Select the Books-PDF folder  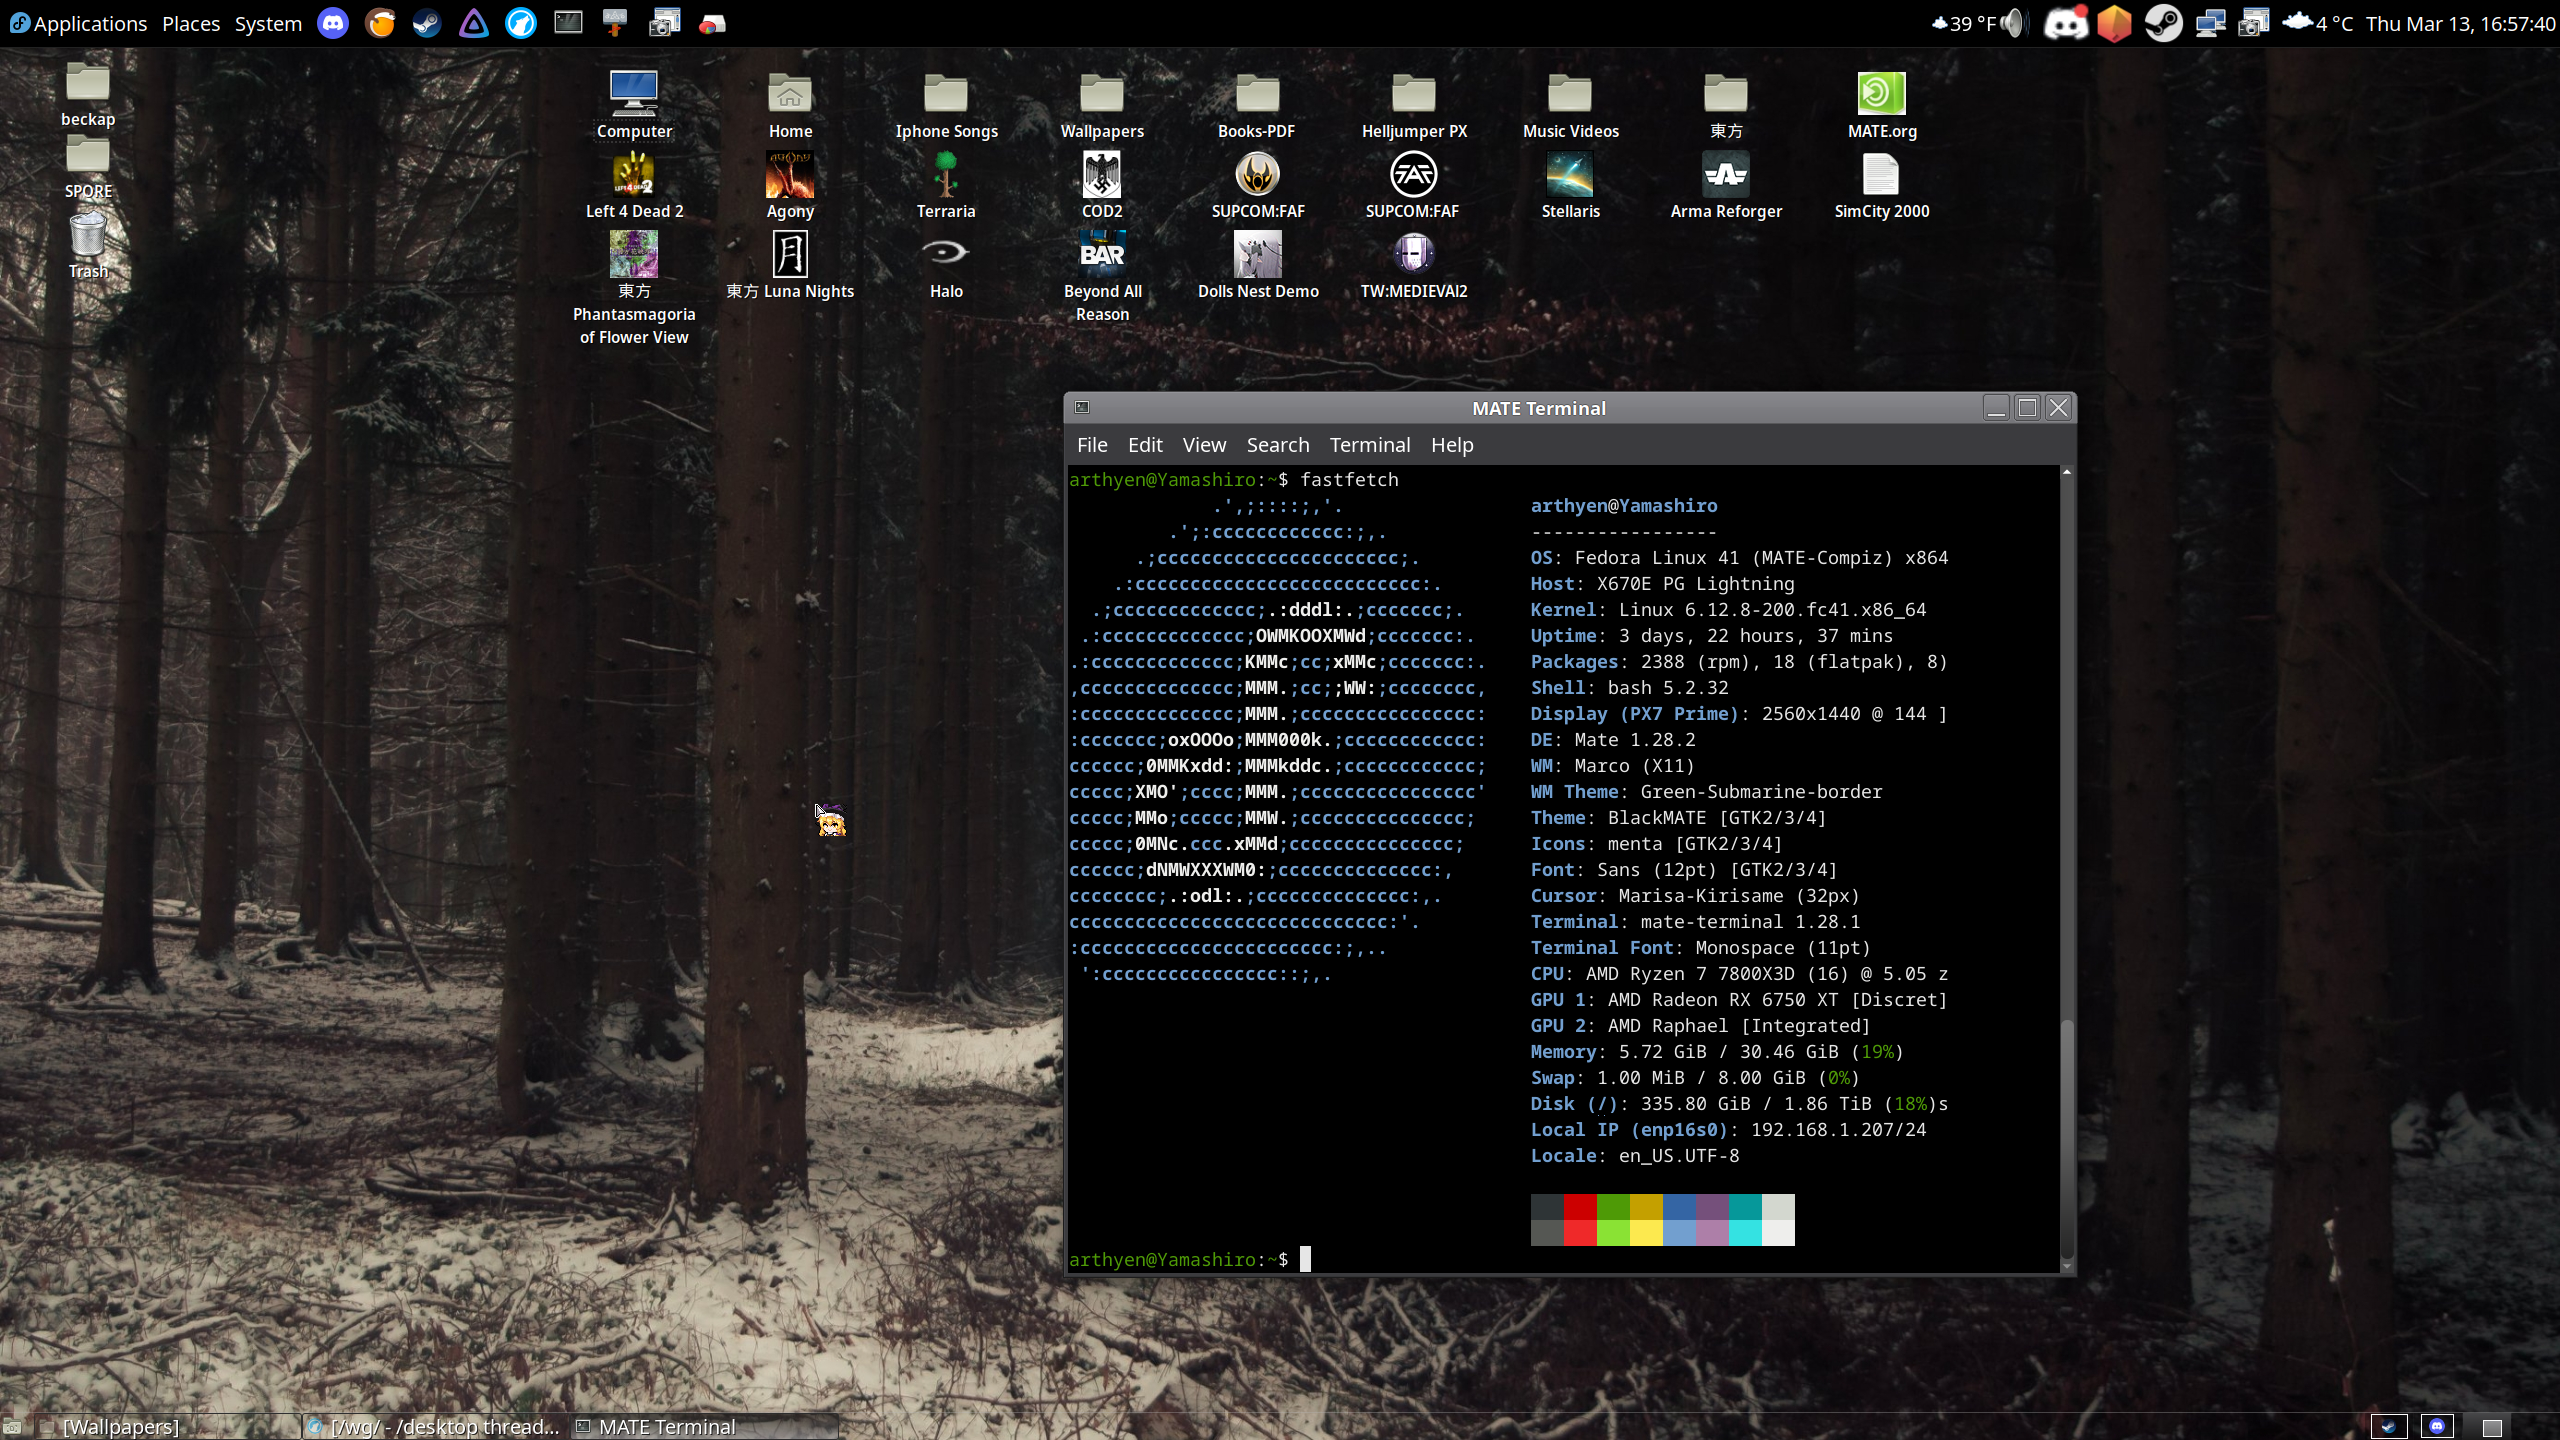(x=1258, y=106)
